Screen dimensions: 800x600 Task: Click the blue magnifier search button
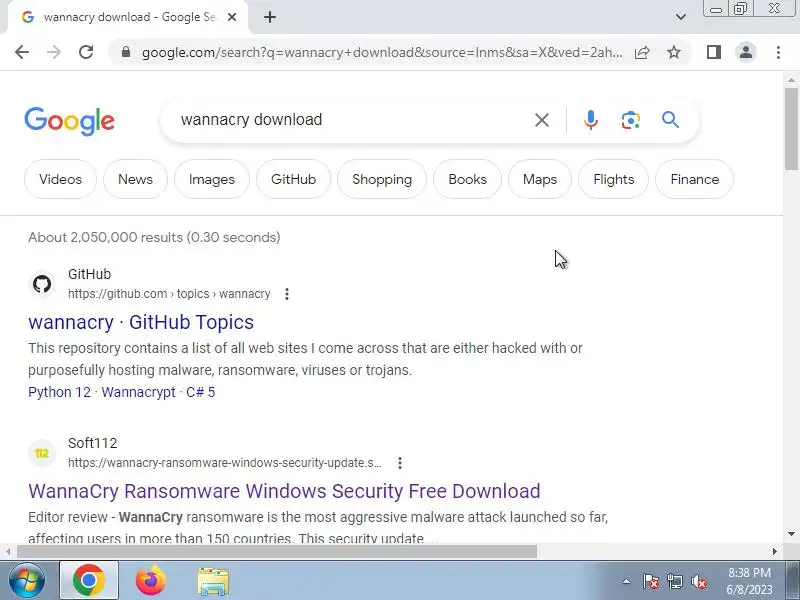670,120
